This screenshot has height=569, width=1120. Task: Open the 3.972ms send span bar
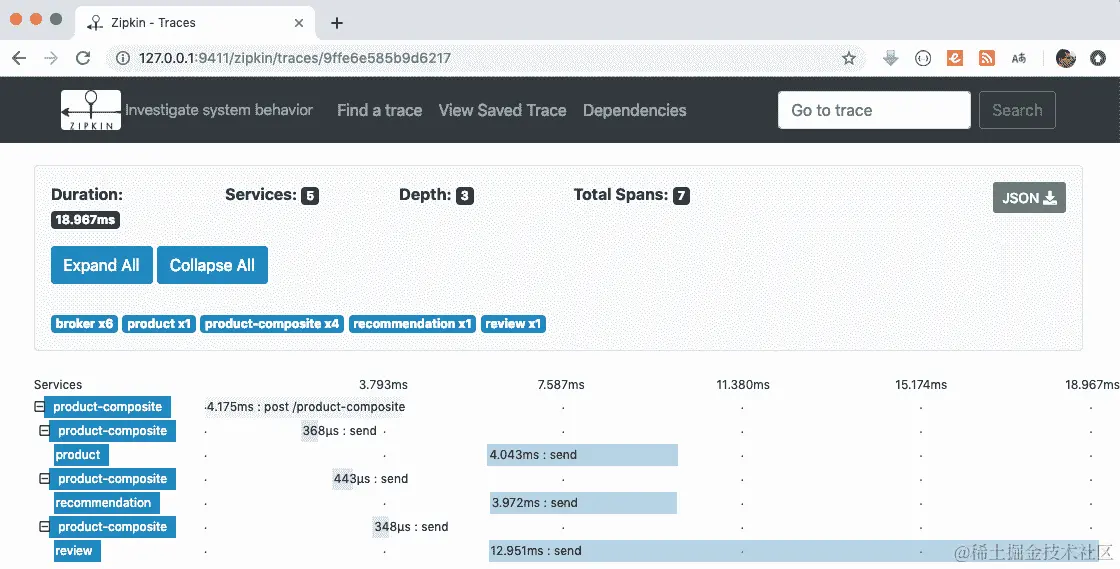[583, 503]
